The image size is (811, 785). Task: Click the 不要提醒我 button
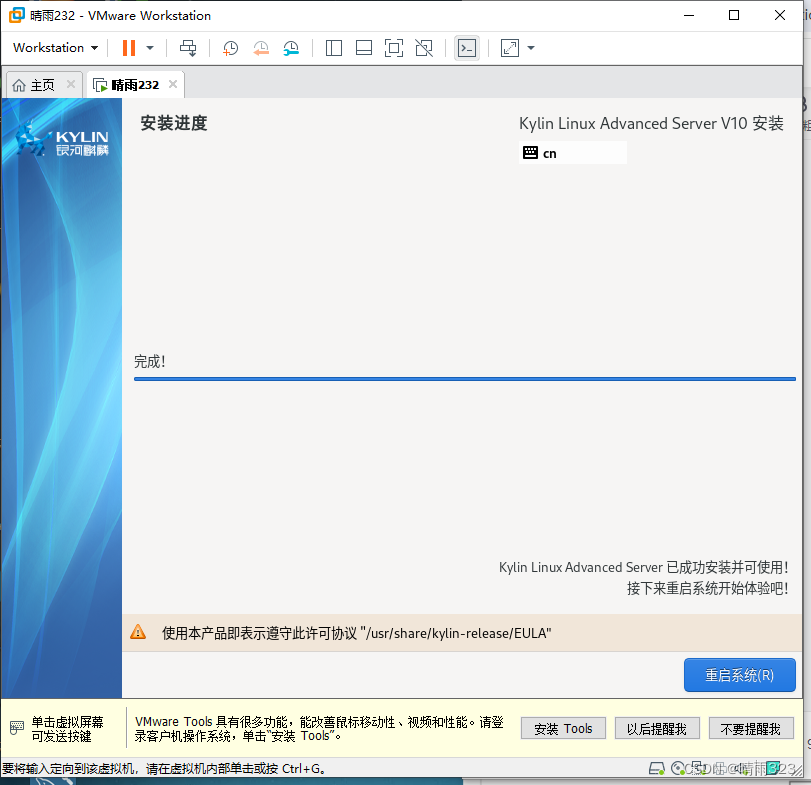[750, 729]
